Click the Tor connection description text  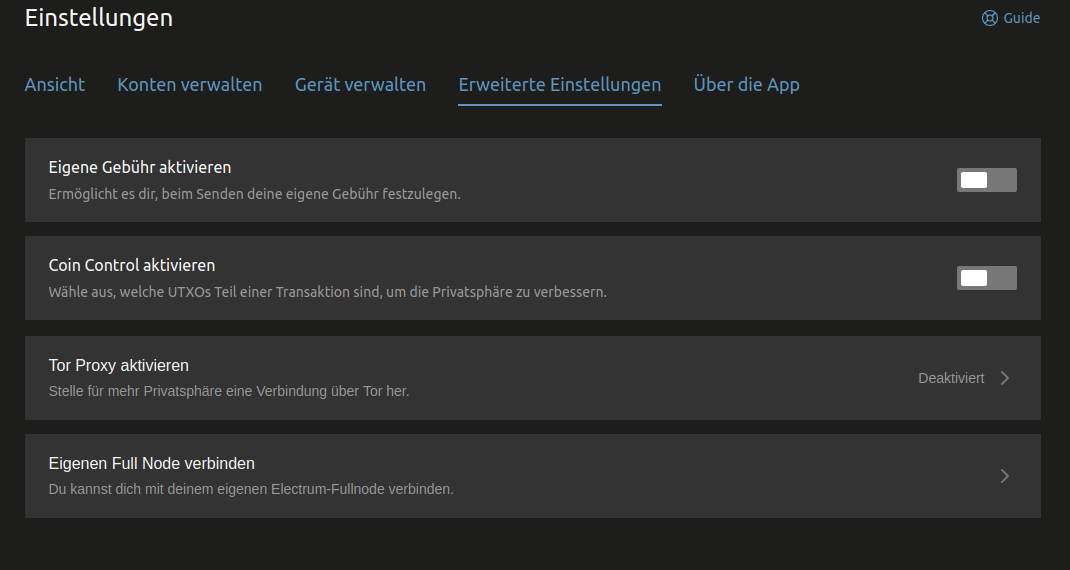pyautogui.click(x=229, y=392)
